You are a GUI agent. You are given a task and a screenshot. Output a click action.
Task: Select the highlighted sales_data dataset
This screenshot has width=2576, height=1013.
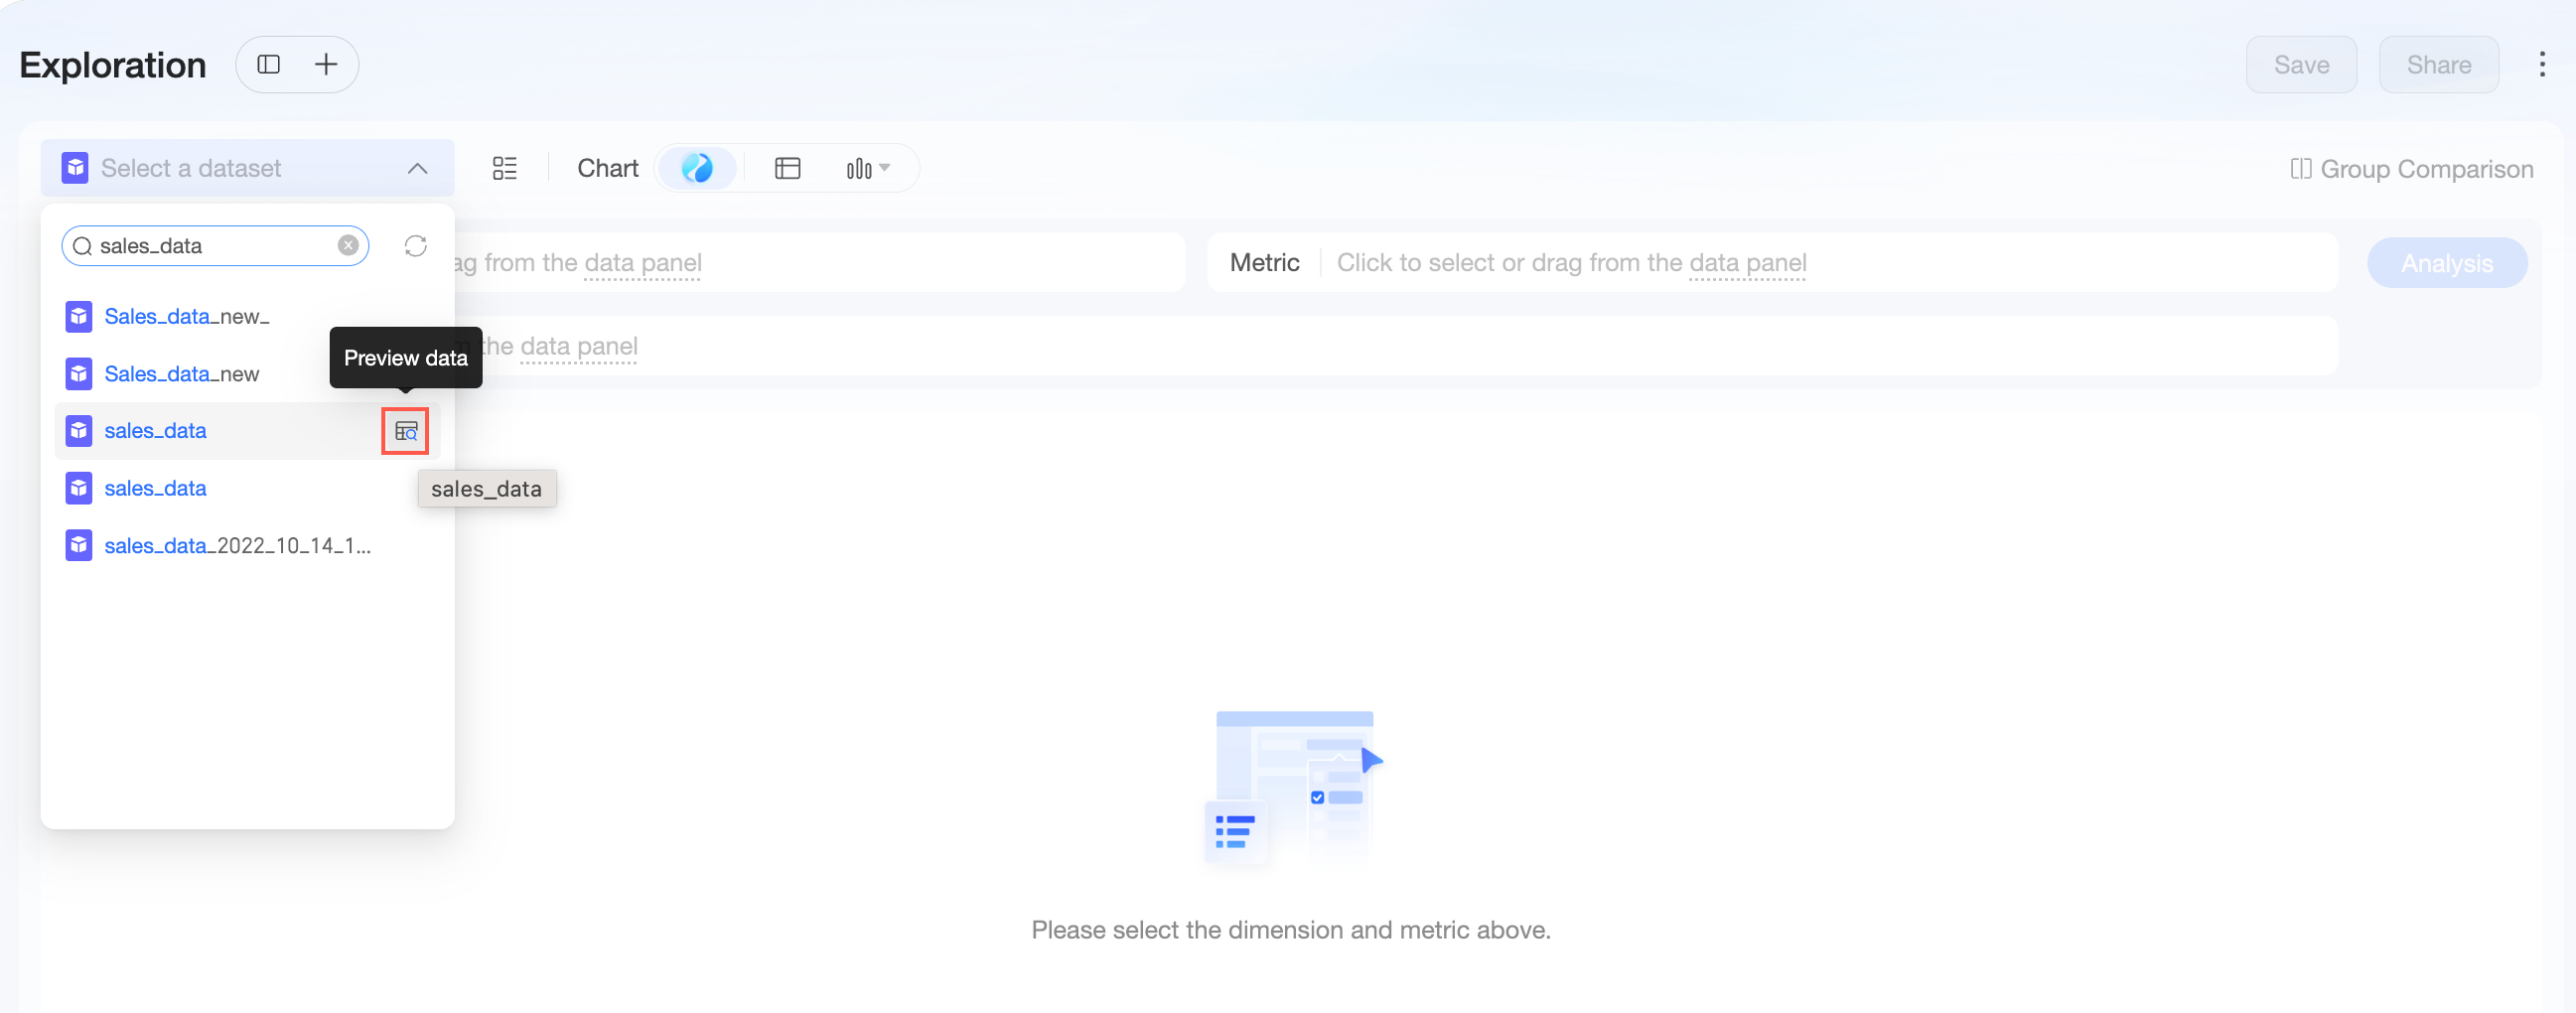point(247,431)
